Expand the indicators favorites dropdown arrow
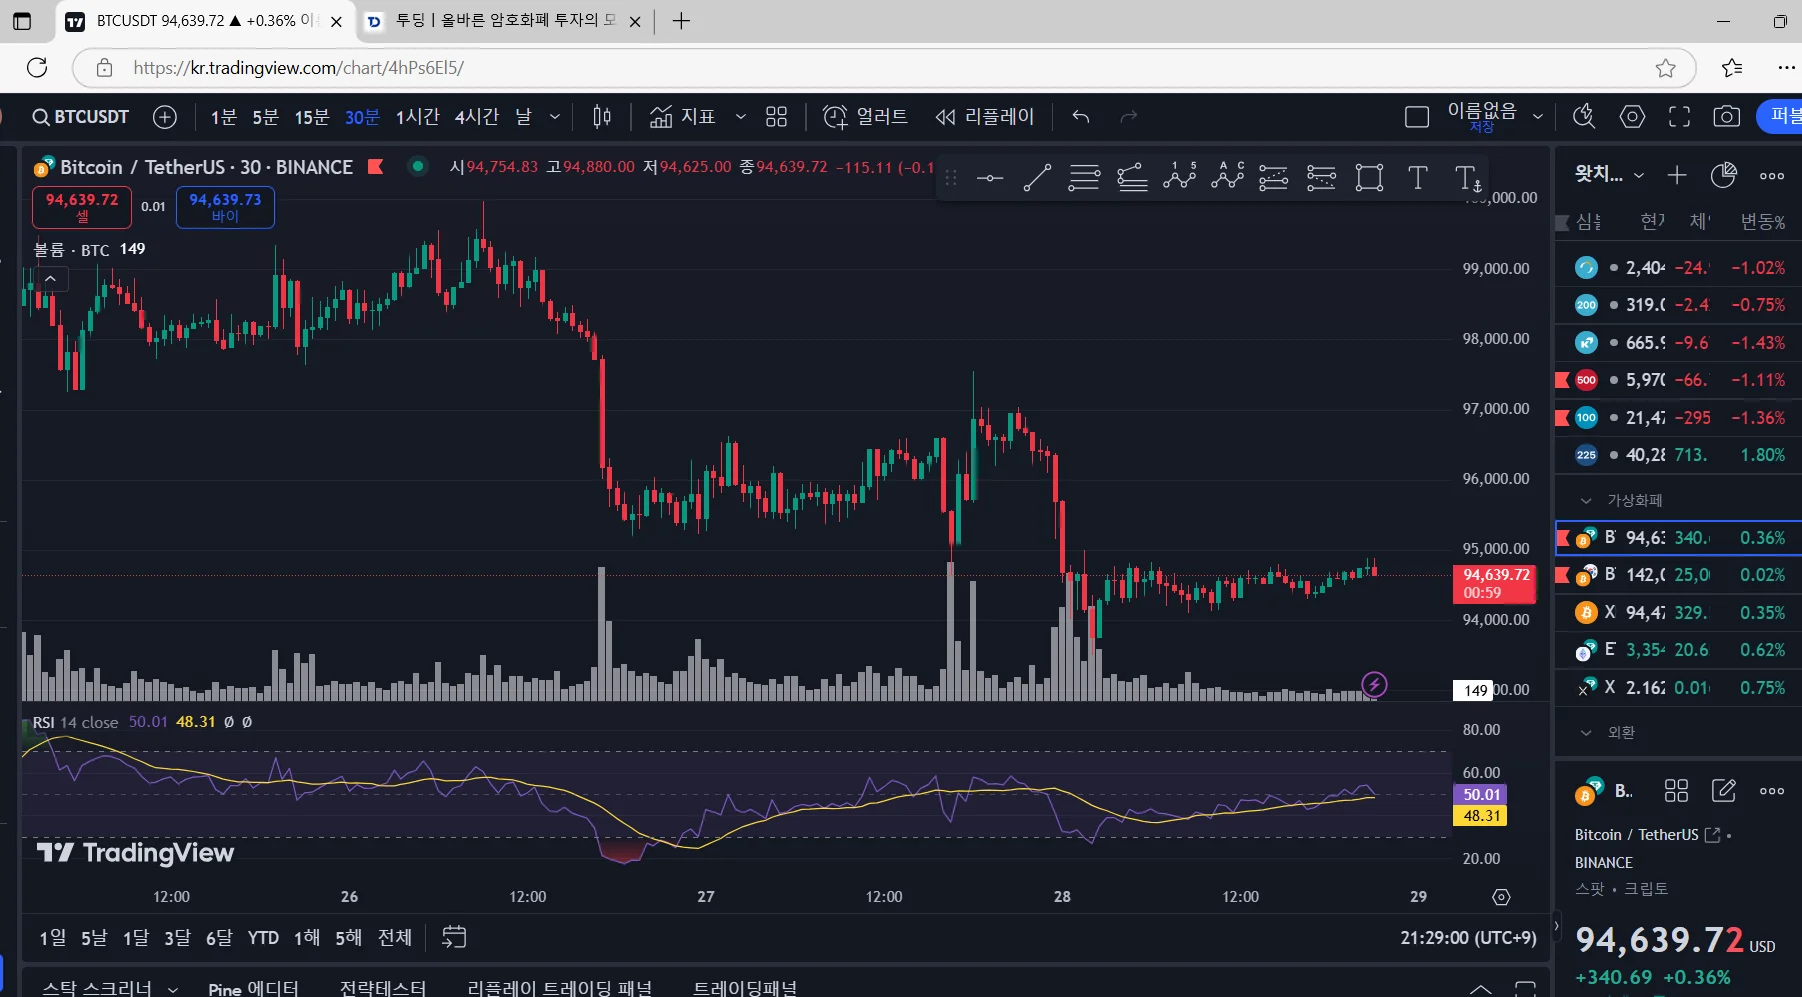This screenshot has width=1802, height=997. [740, 117]
